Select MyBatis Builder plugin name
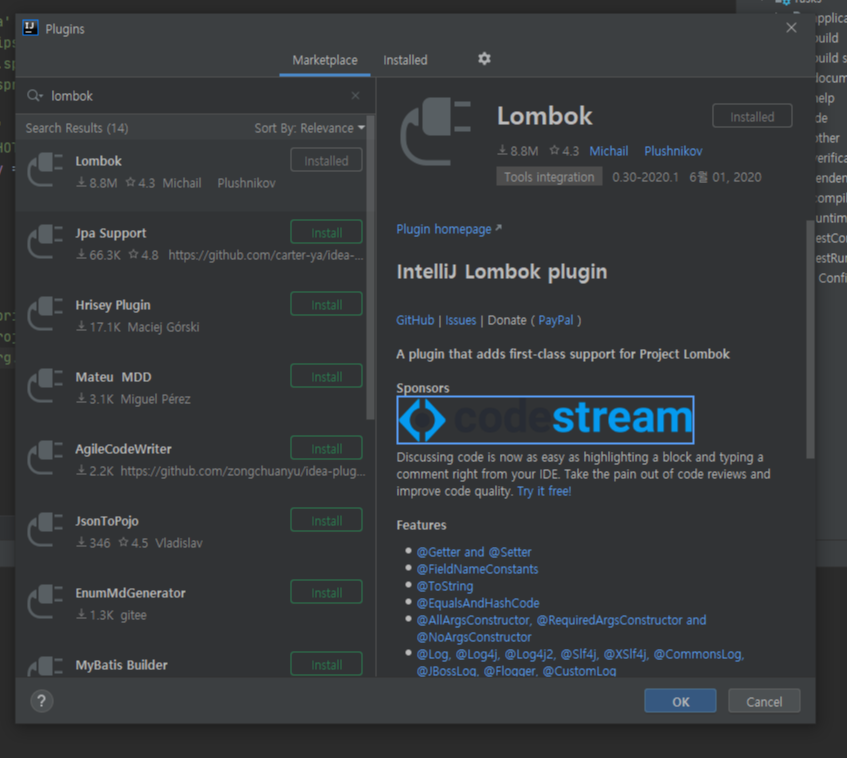 click(122, 665)
